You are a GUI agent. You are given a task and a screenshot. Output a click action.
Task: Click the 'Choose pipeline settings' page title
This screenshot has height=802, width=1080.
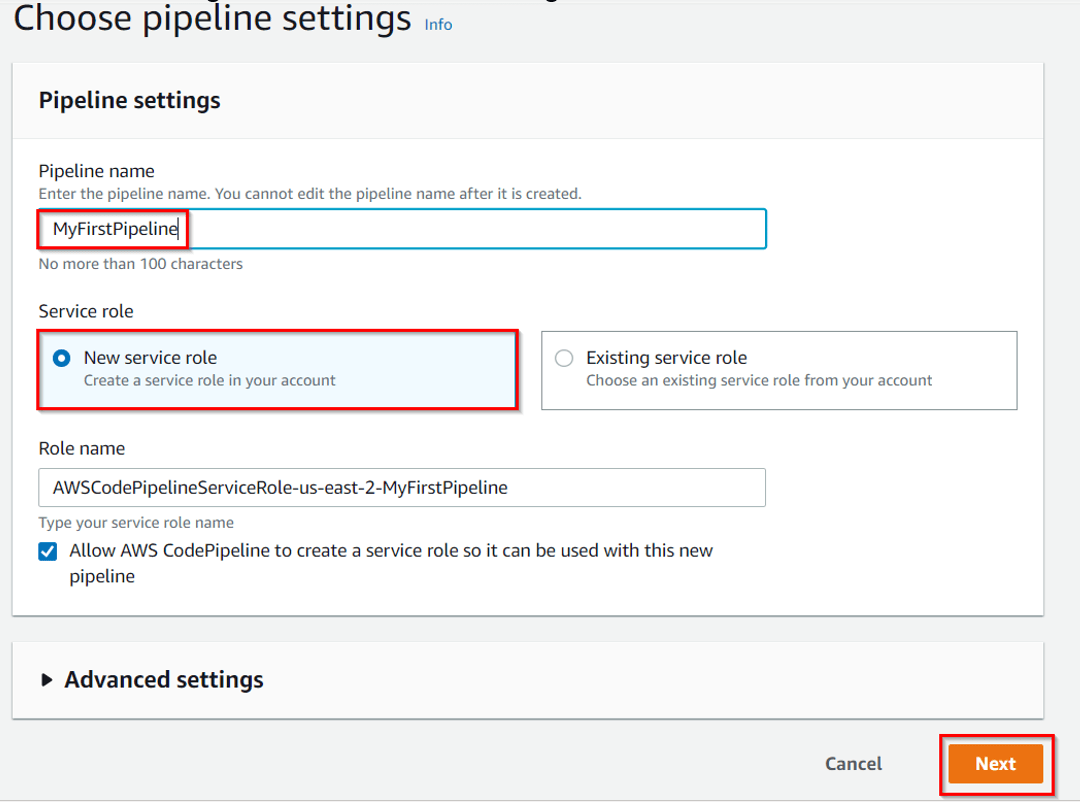tap(212, 19)
